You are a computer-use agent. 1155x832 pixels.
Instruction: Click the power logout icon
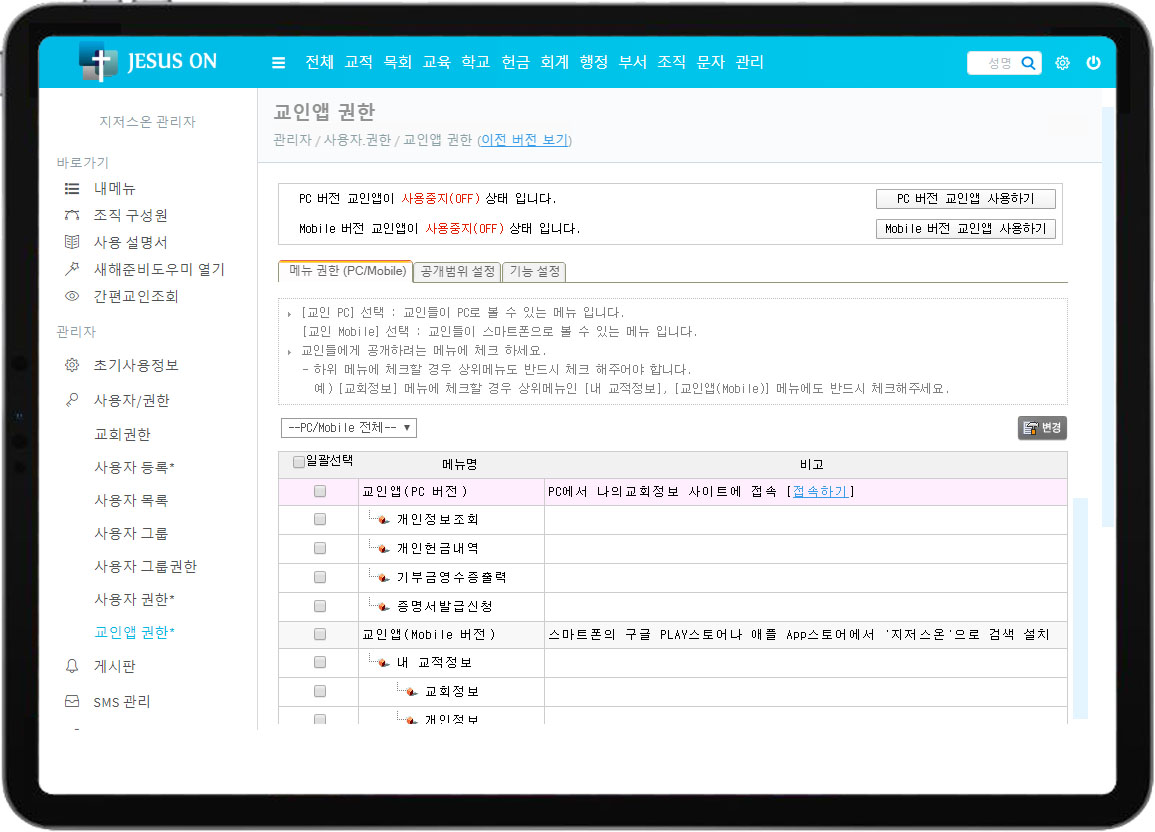click(1093, 63)
